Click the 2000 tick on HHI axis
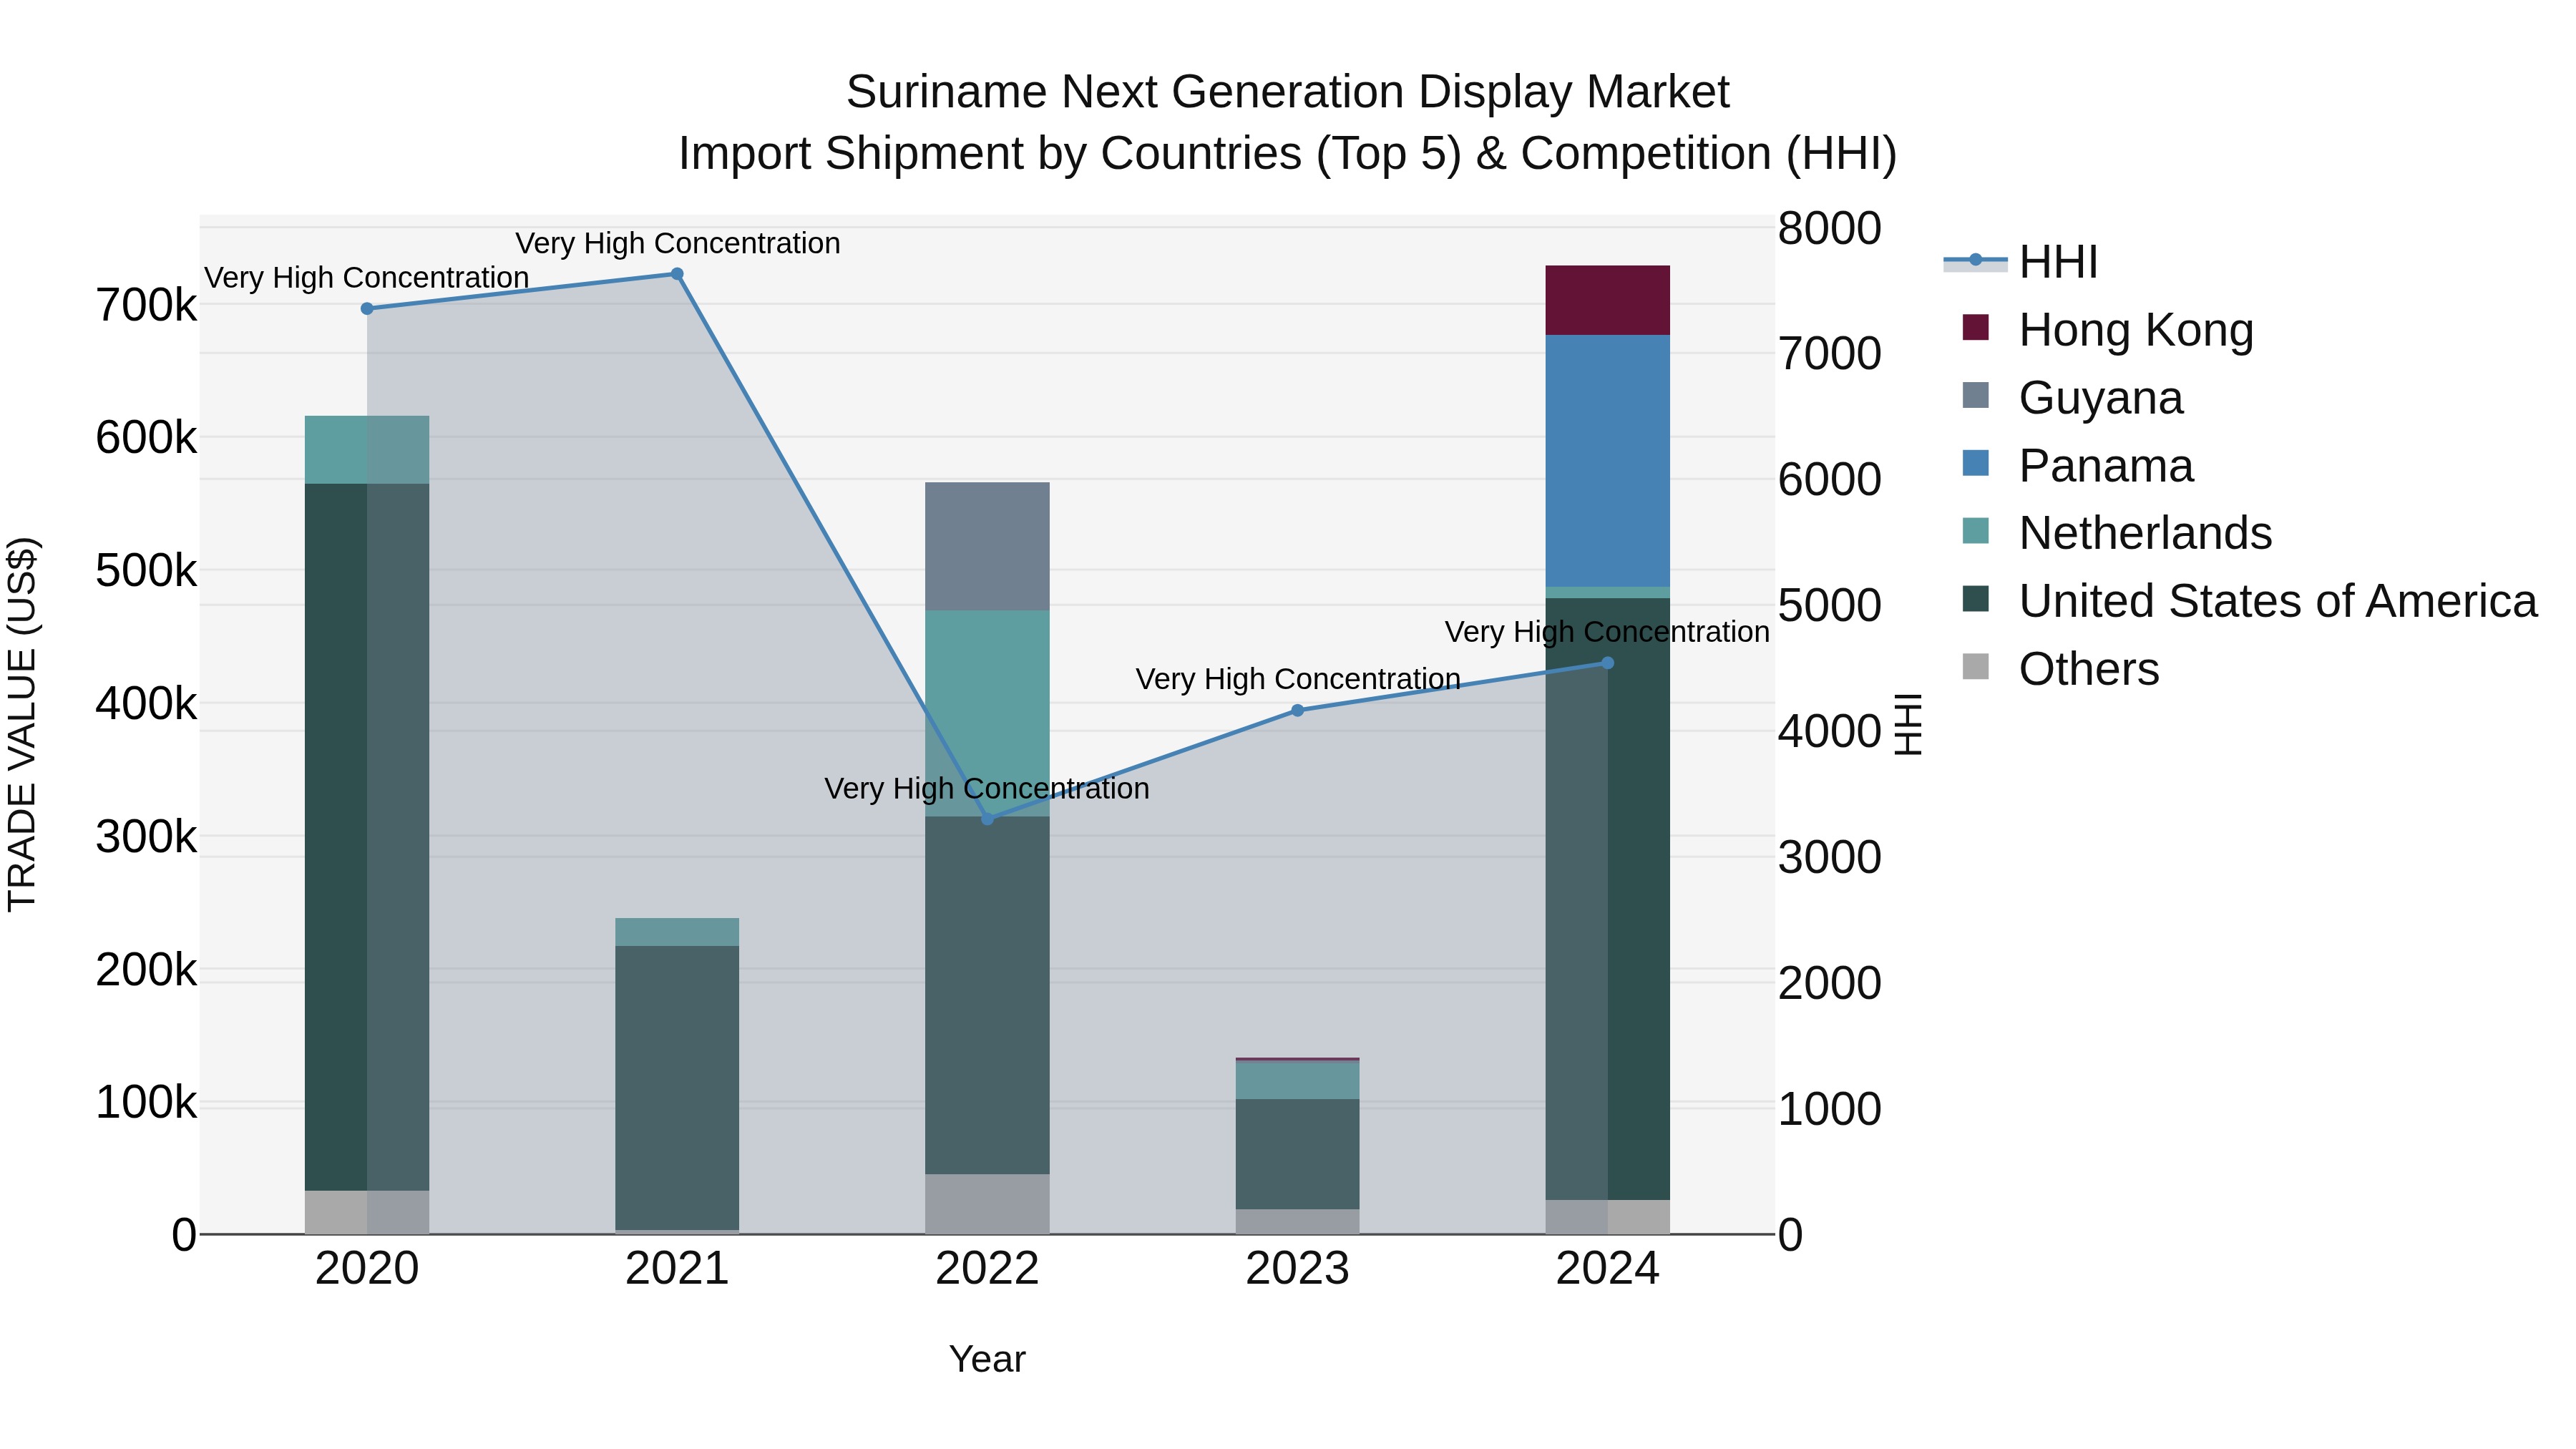Image resolution: width=2576 pixels, height=1449 pixels. click(x=1829, y=983)
